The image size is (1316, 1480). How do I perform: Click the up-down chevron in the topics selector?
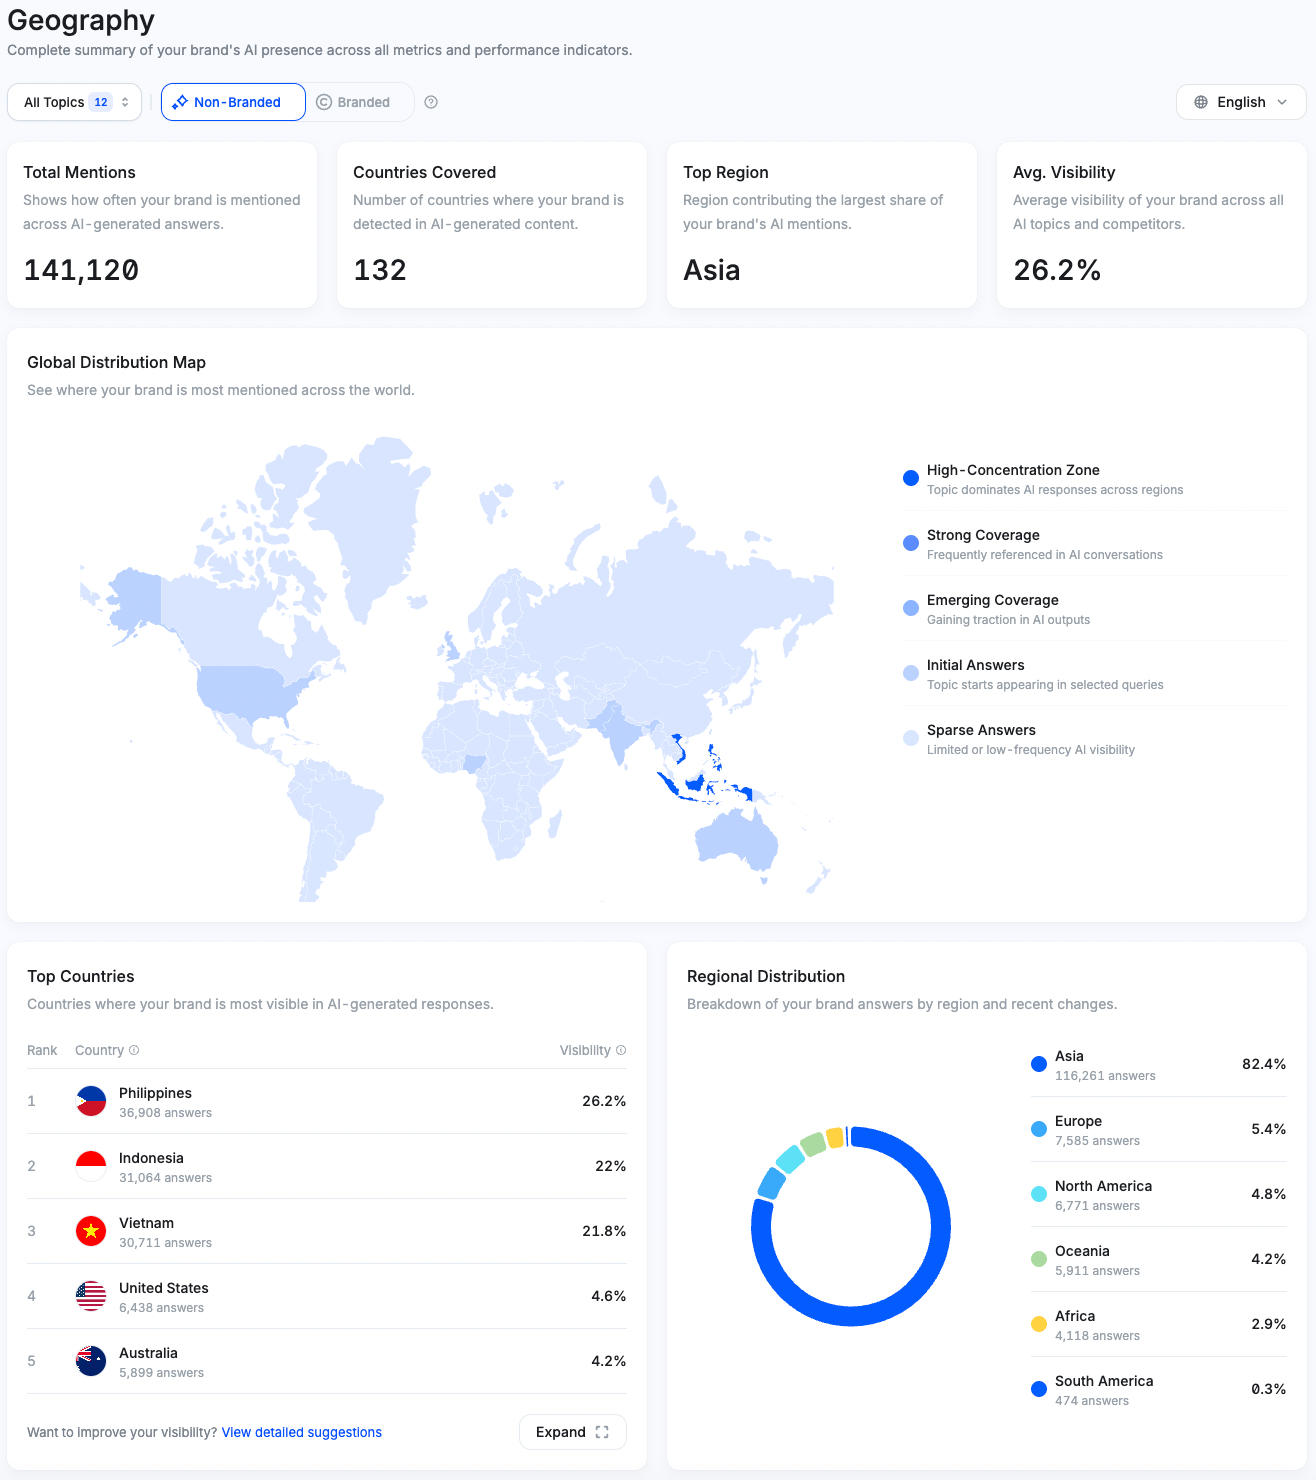pos(125,101)
